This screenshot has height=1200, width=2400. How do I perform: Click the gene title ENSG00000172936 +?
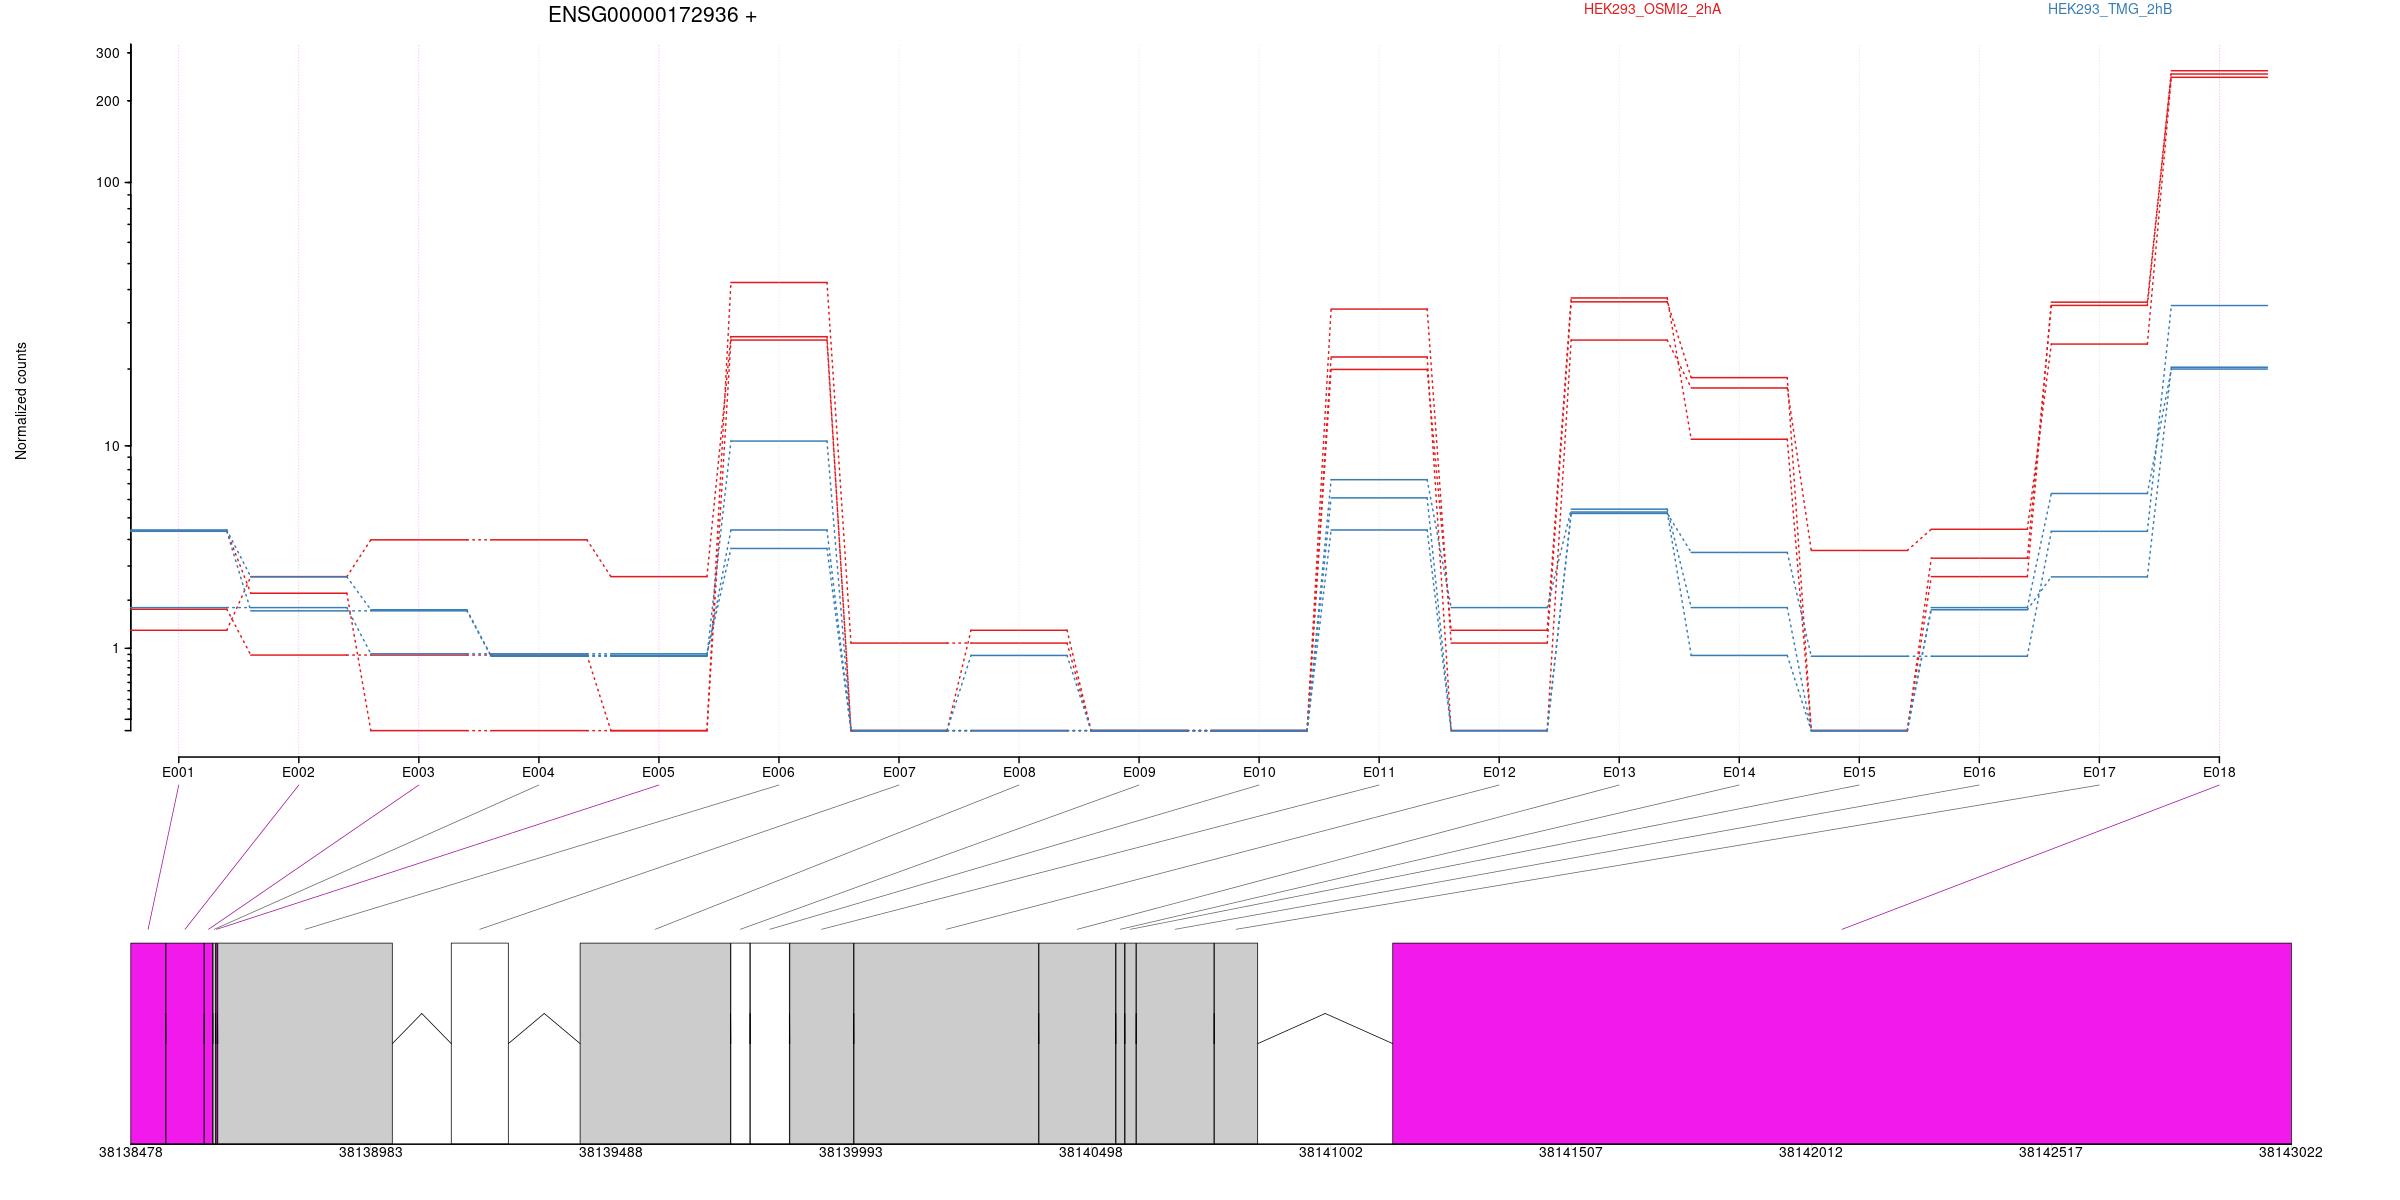point(652,15)
